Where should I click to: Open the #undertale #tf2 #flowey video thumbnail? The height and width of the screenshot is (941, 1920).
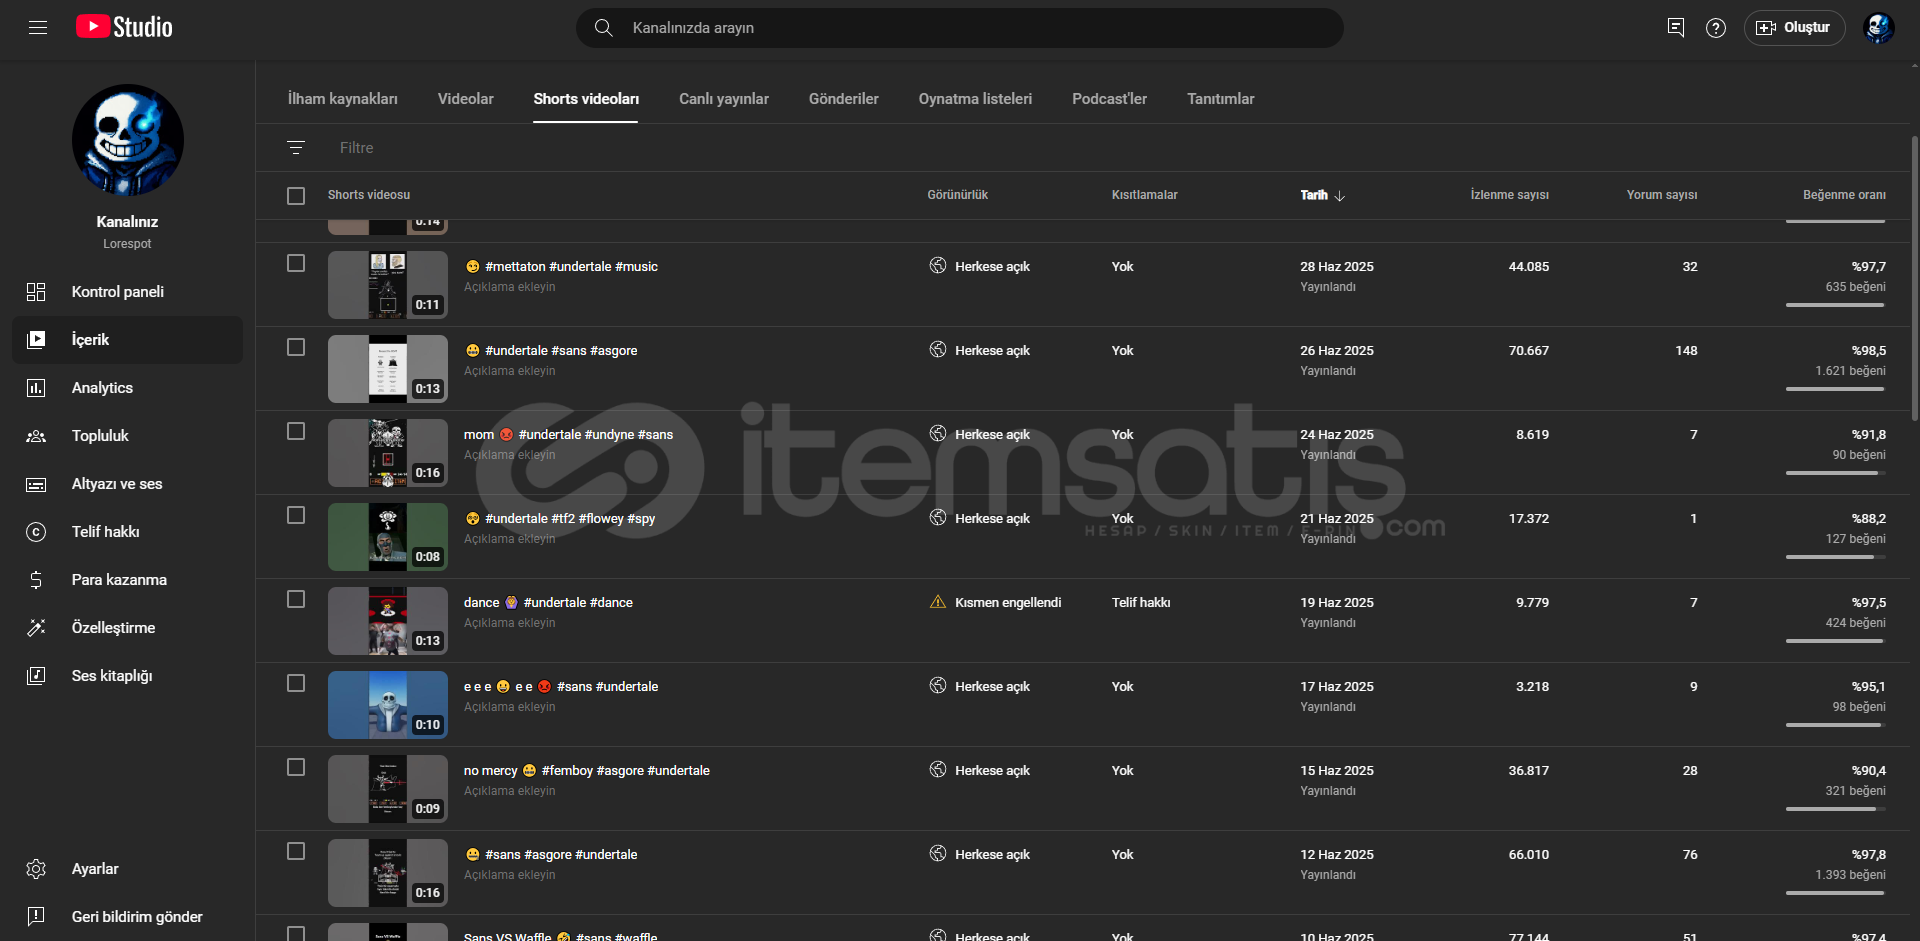pos(388,537)
